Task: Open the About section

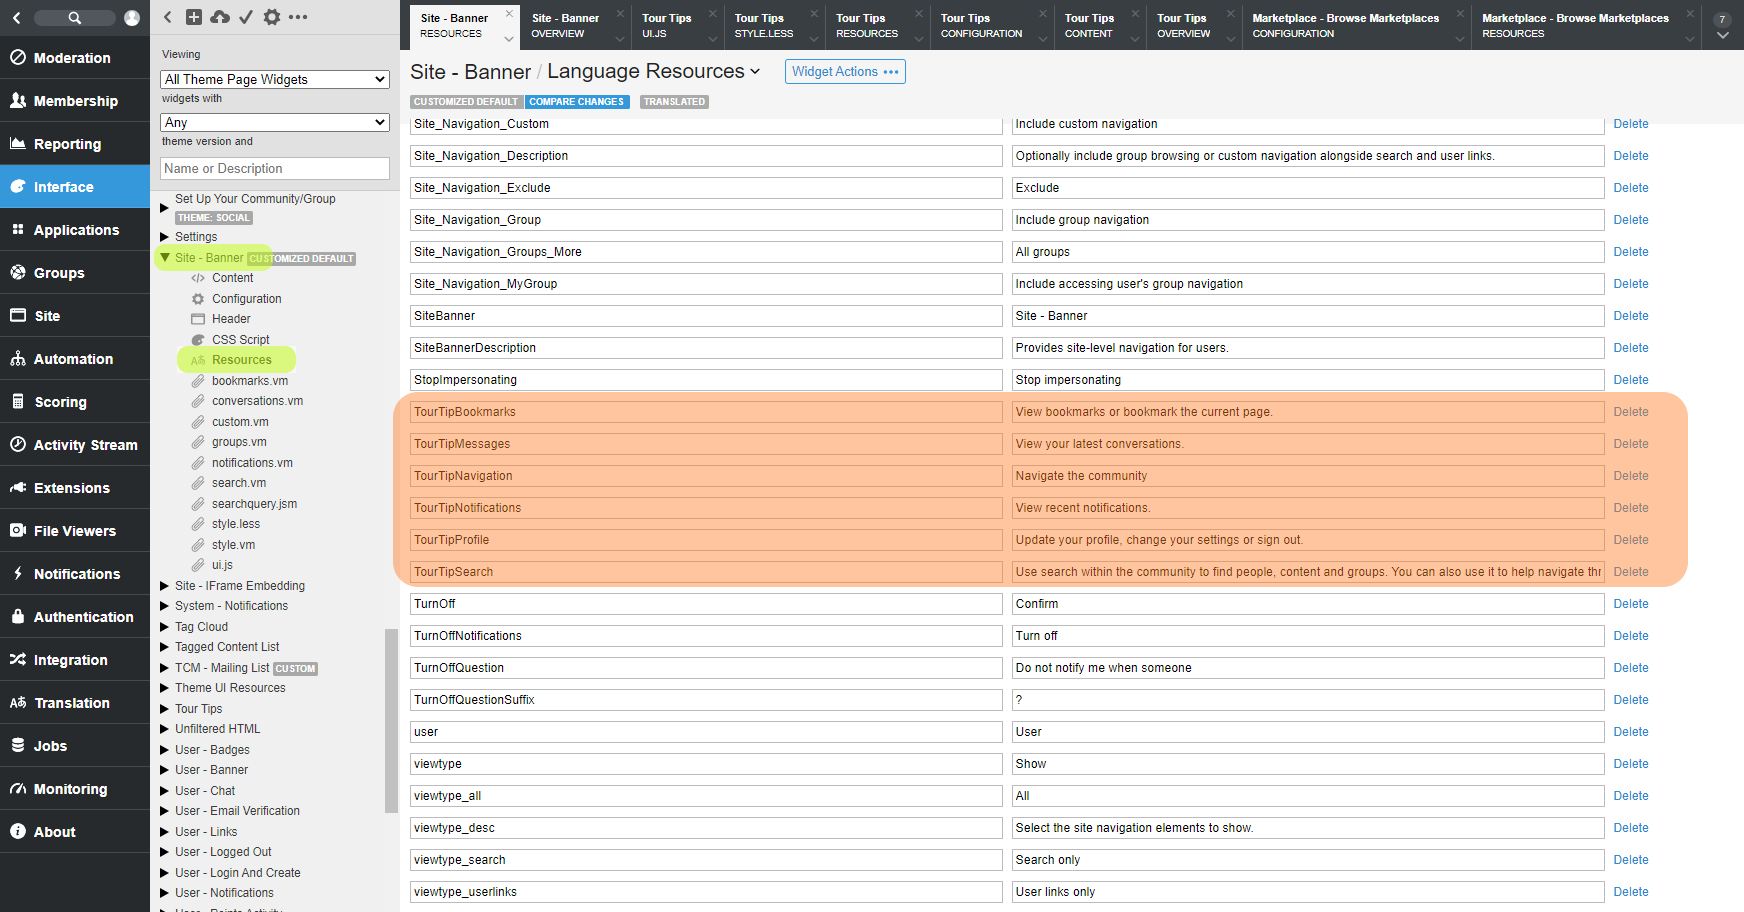Action: click(75, 832)
